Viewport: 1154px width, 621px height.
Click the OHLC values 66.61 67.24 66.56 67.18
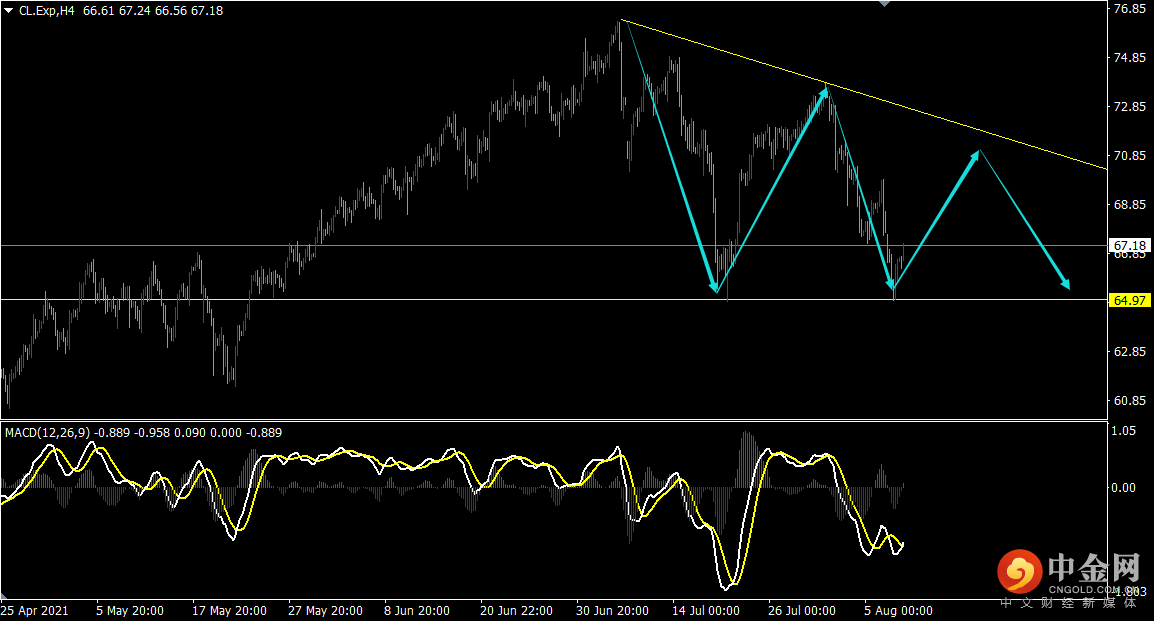tap(153, 11)
